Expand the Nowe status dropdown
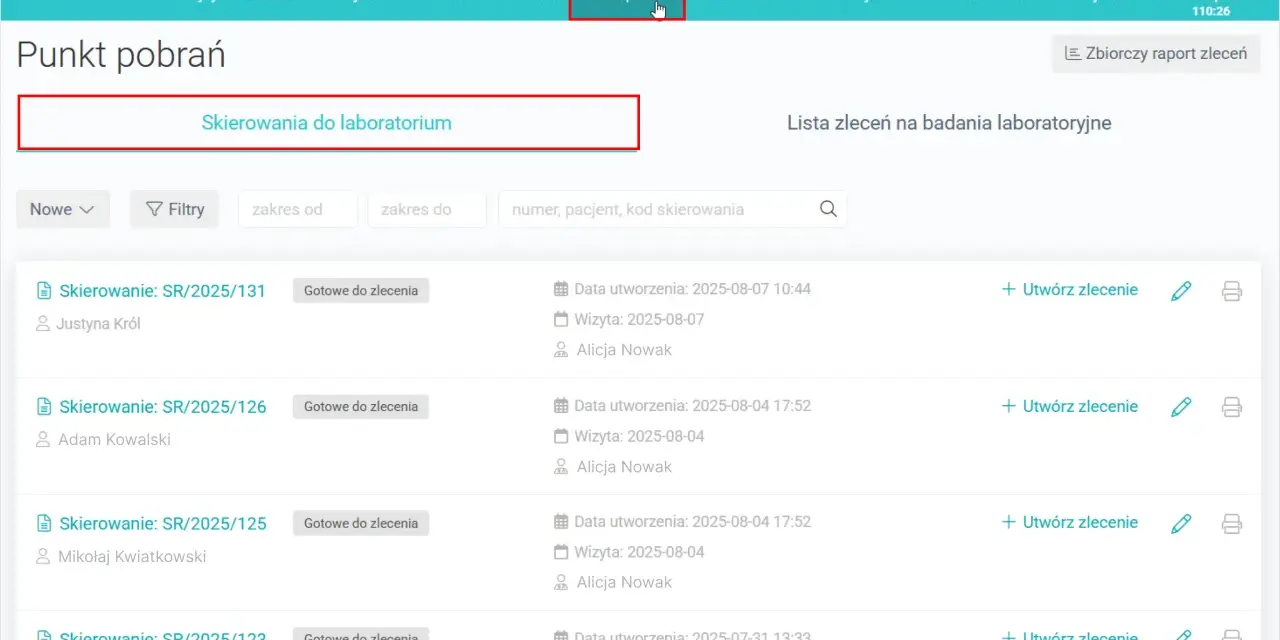 click(62, 209)
